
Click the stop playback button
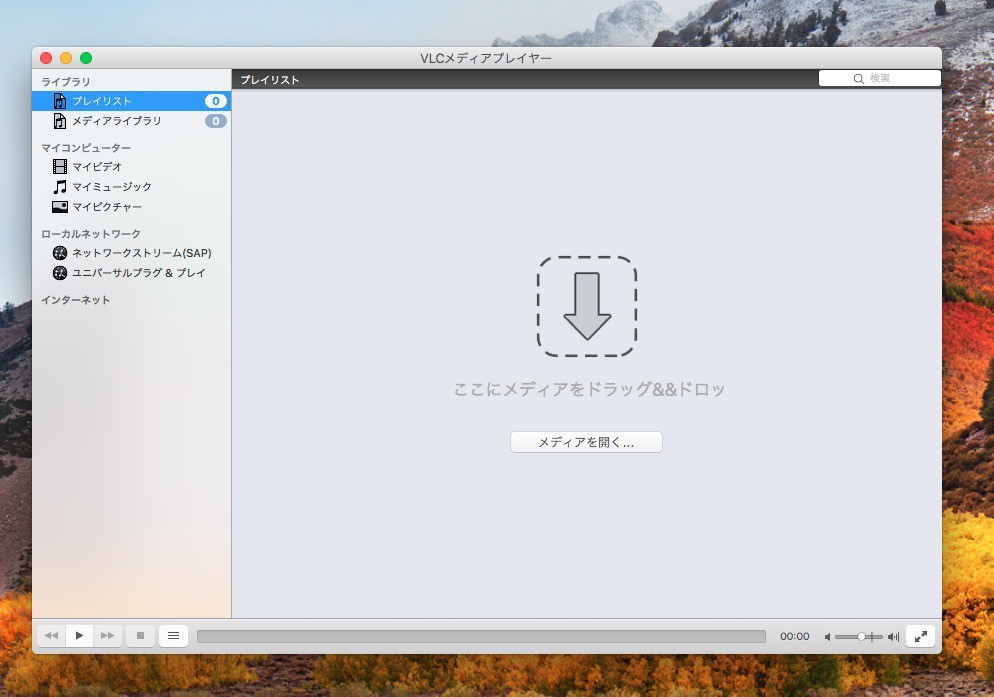click(x=141, y=635)
